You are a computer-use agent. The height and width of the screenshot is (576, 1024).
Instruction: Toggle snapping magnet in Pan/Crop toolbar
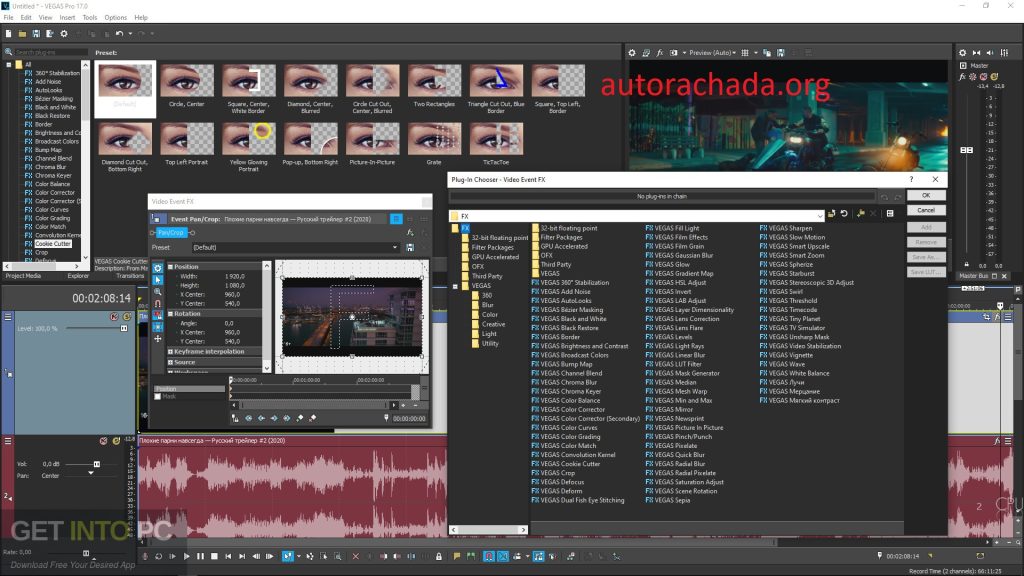[158, 303]
